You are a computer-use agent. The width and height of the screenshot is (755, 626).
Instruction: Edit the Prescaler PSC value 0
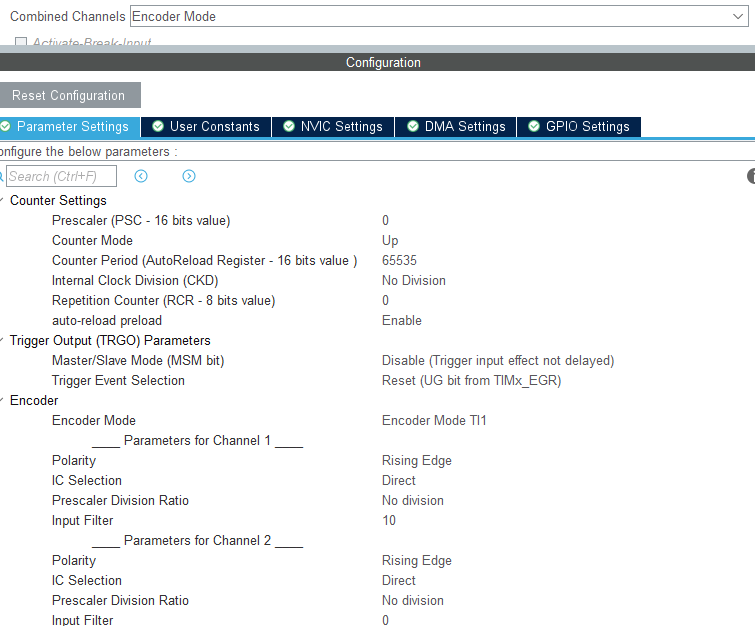(x=385, y=221)
